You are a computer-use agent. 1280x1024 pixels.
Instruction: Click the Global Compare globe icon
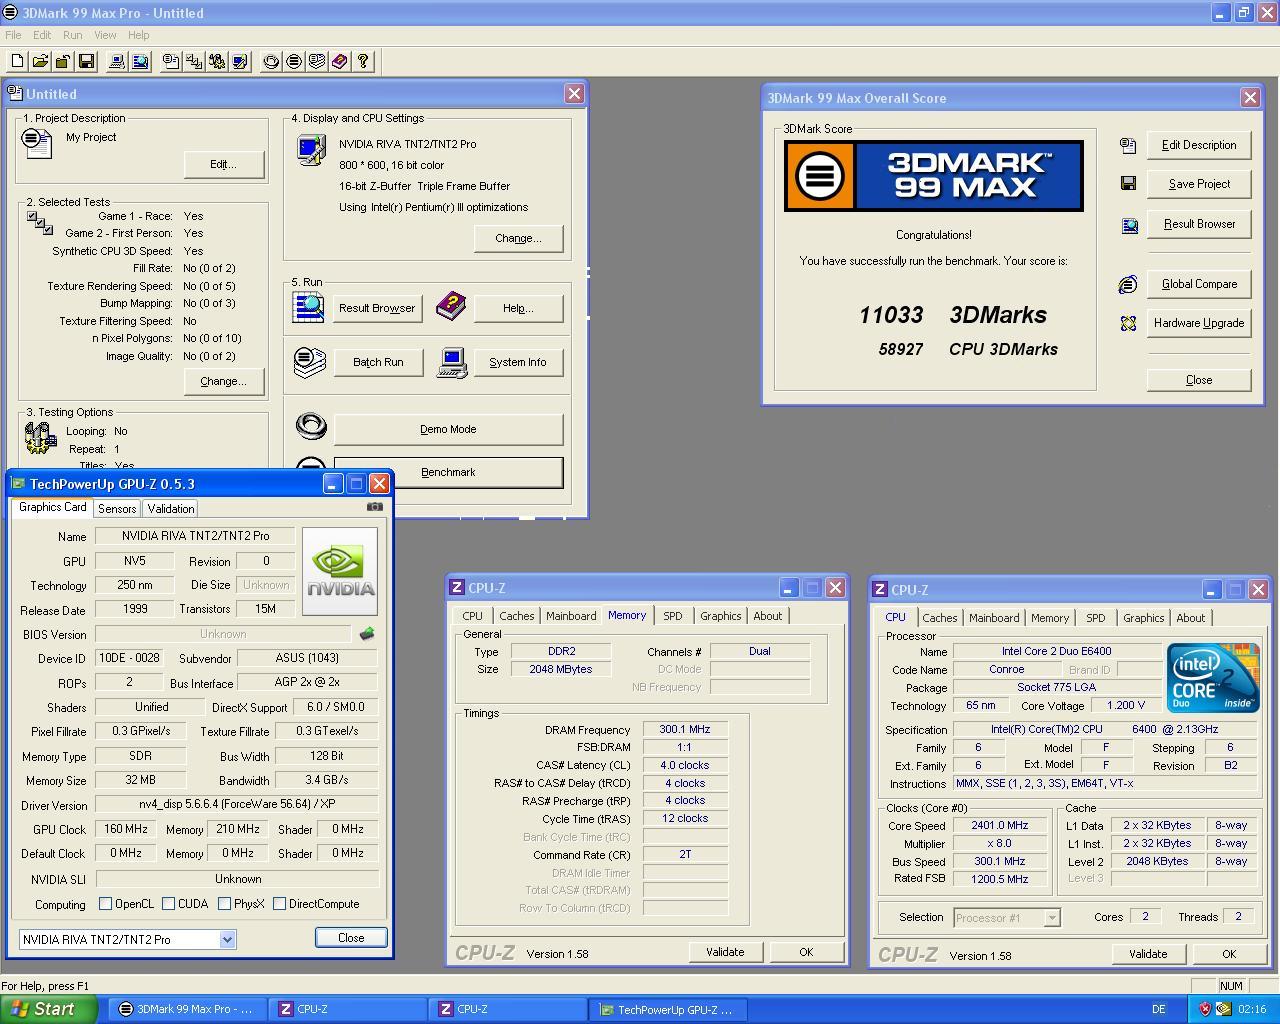(x=1128, y=284)
